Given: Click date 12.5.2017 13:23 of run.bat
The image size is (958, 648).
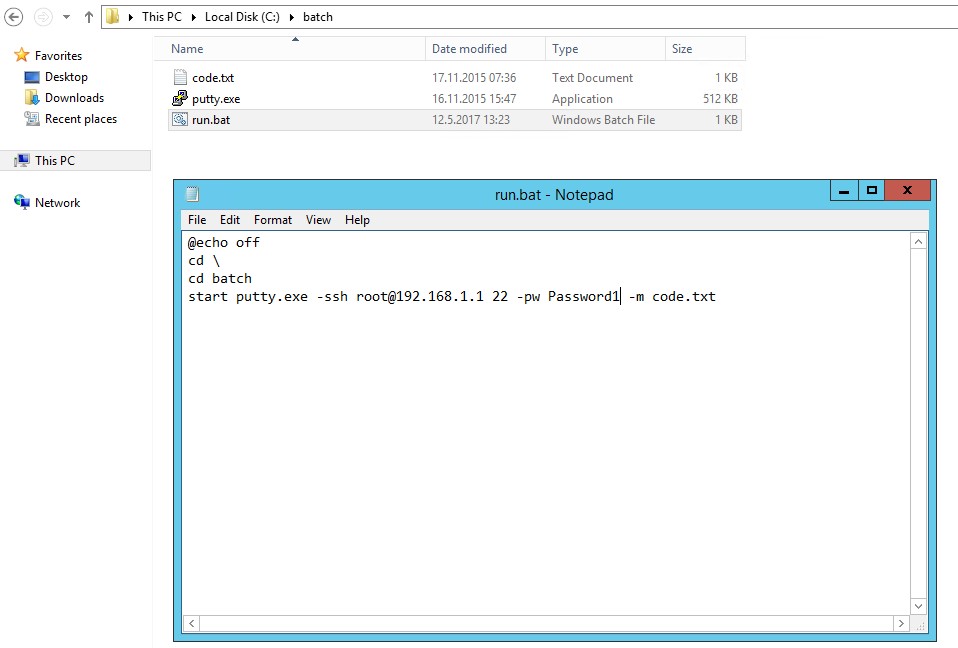Looking at the screenshot, I should tap(470, 120).
